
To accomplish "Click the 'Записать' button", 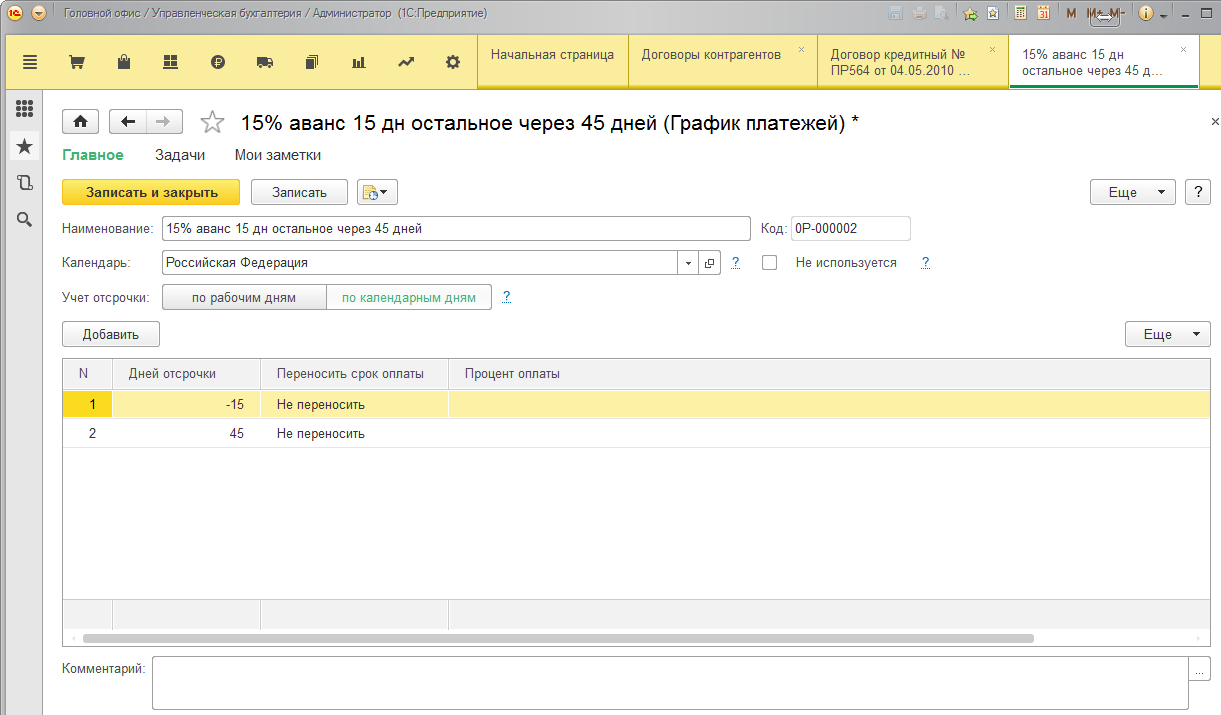I will [x=299, y=192].
